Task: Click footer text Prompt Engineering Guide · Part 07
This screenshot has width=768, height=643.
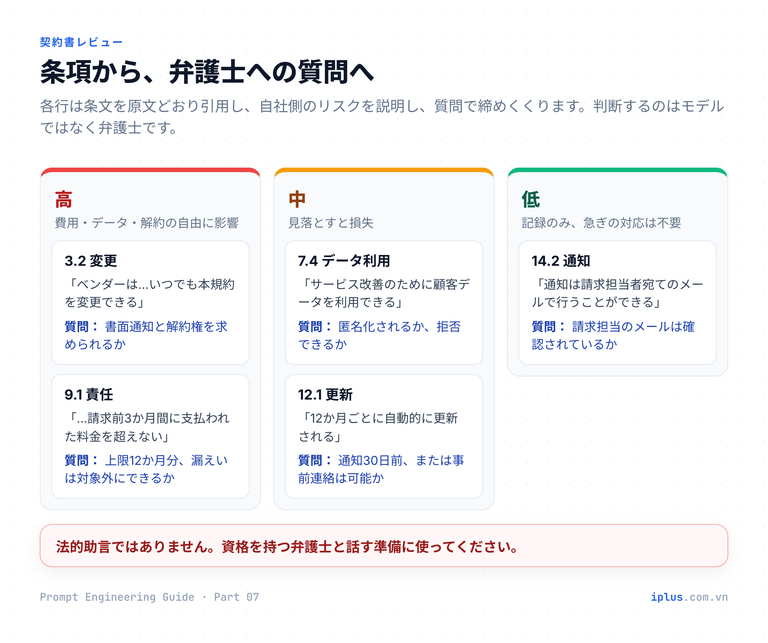Action: [149, 597]
